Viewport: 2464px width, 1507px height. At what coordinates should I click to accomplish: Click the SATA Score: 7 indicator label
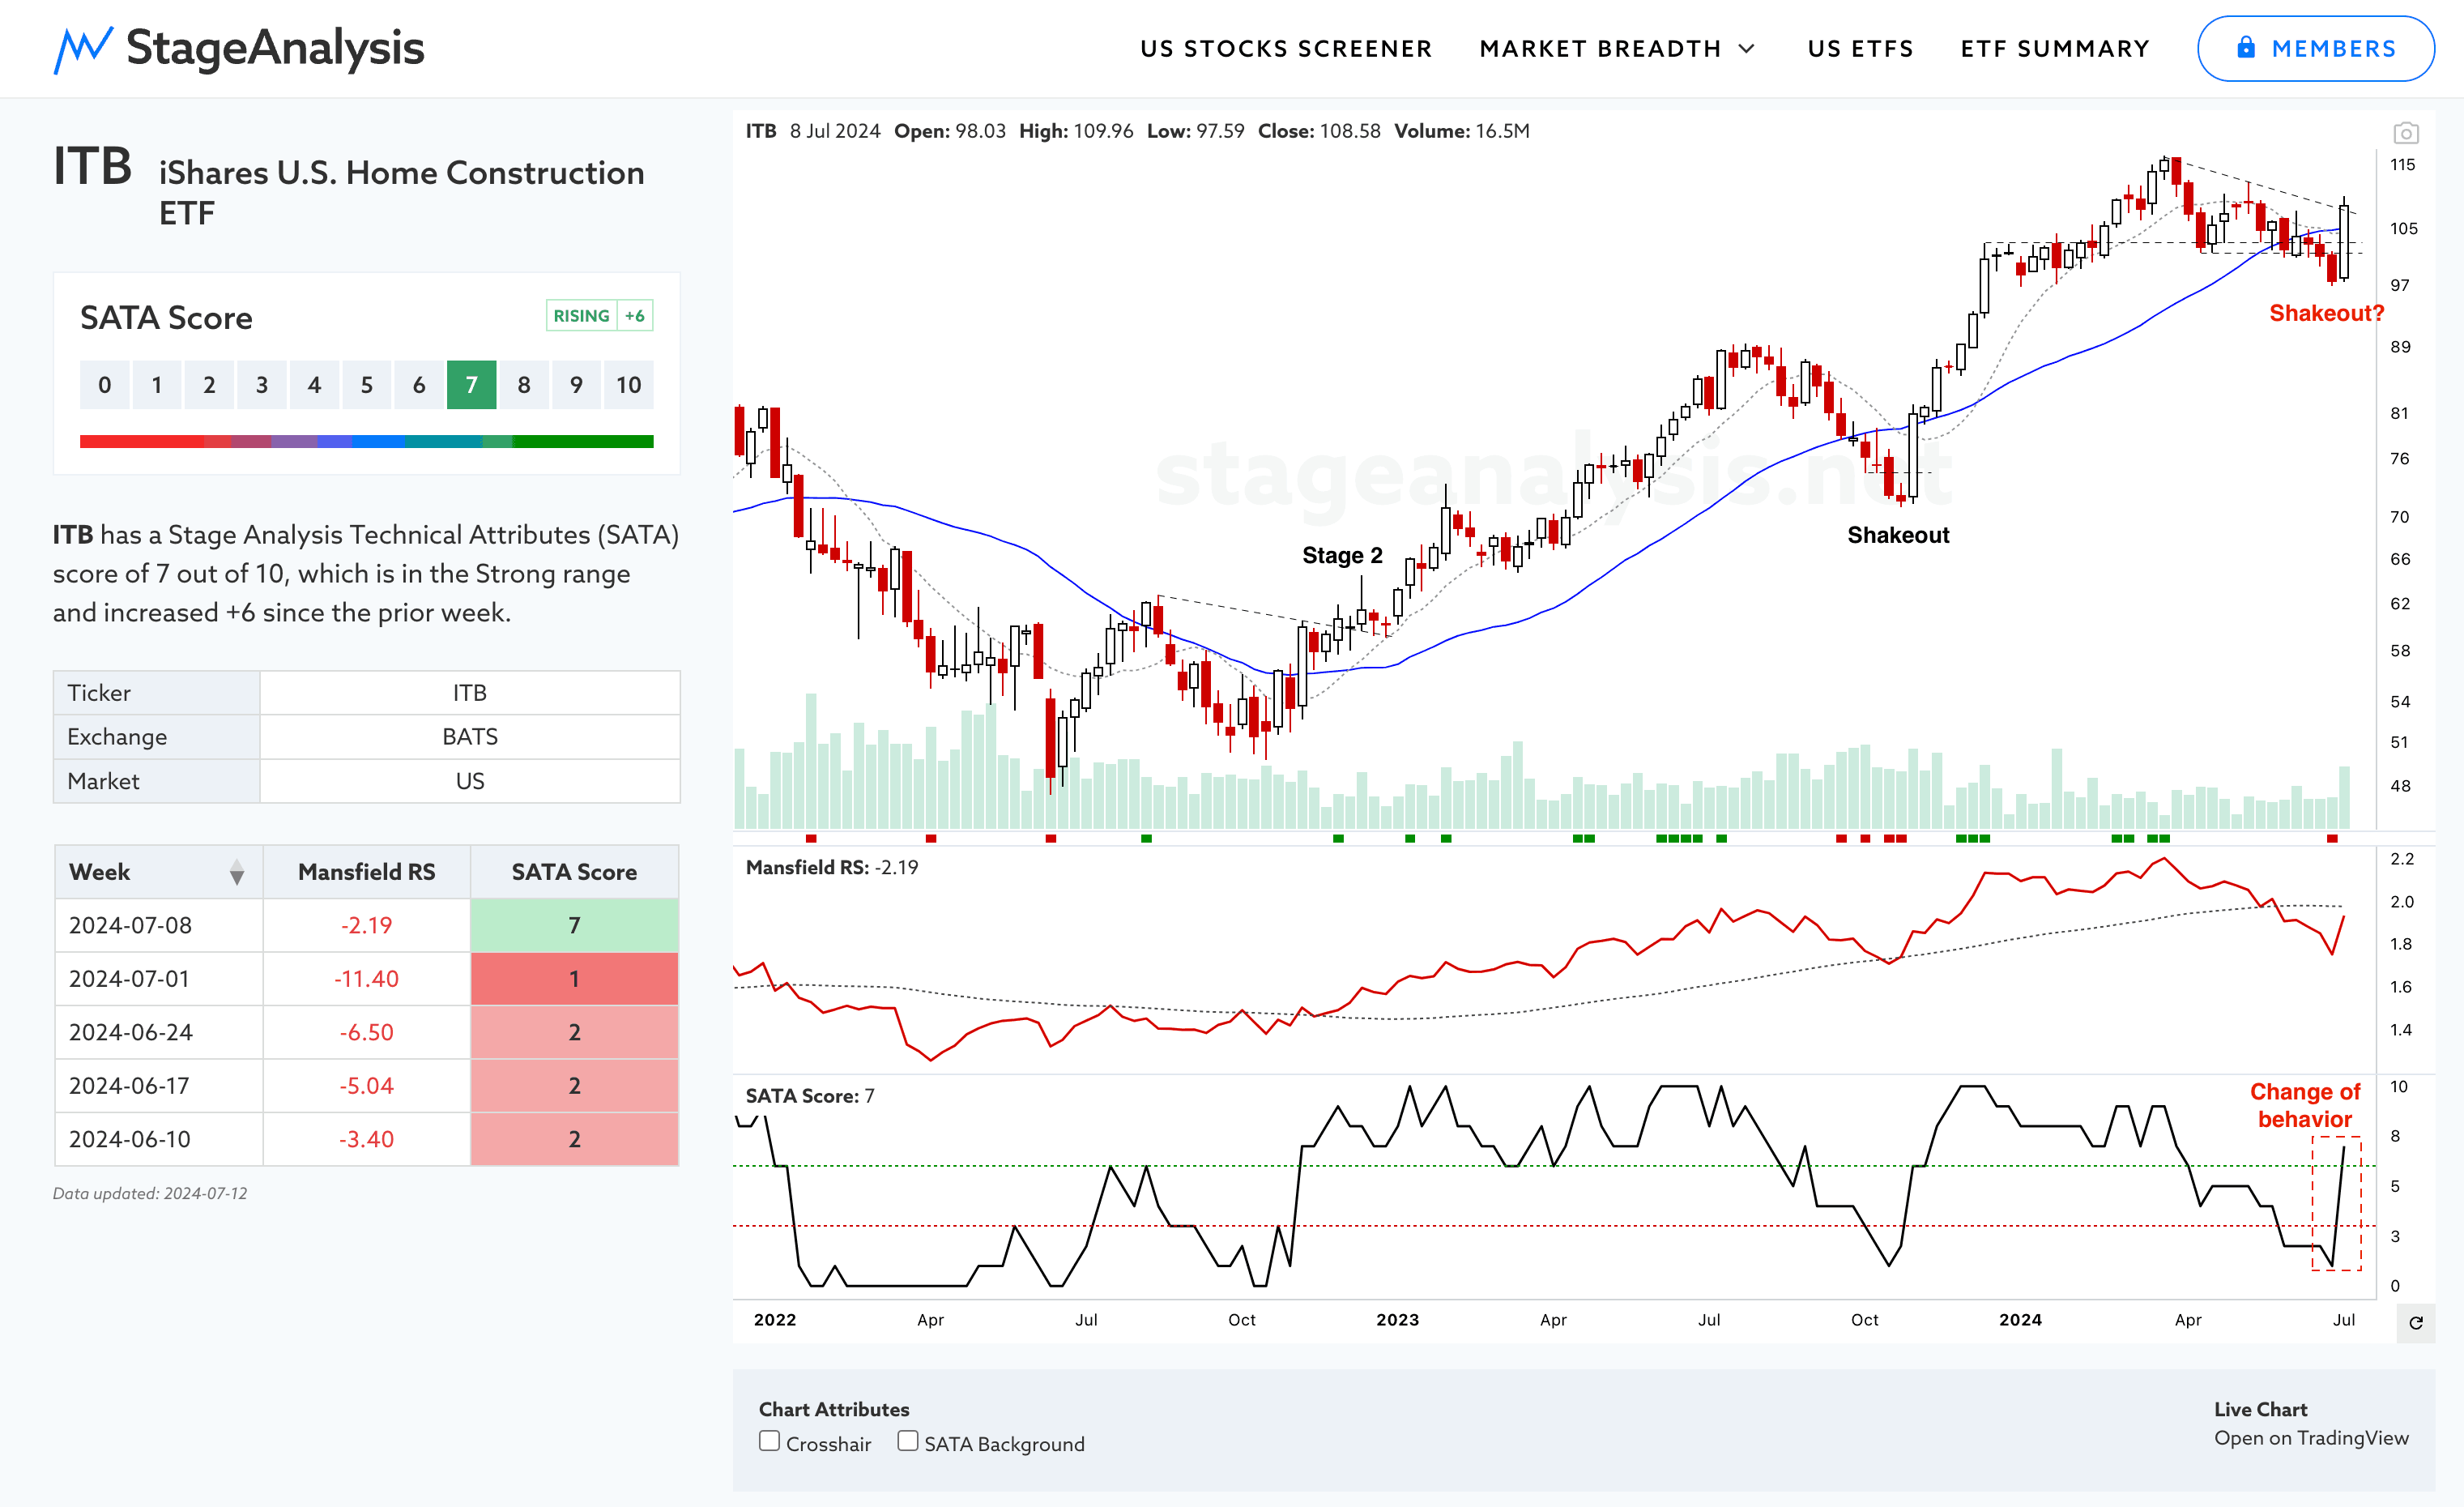click(x=809, y=1096)
